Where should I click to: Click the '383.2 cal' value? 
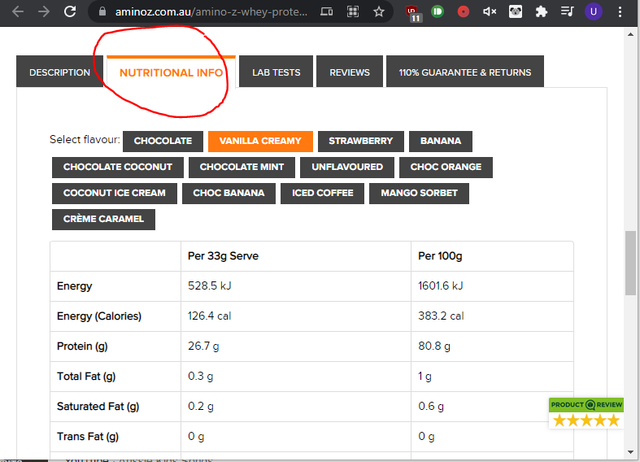pyautogui.click(x=441, y=316)
